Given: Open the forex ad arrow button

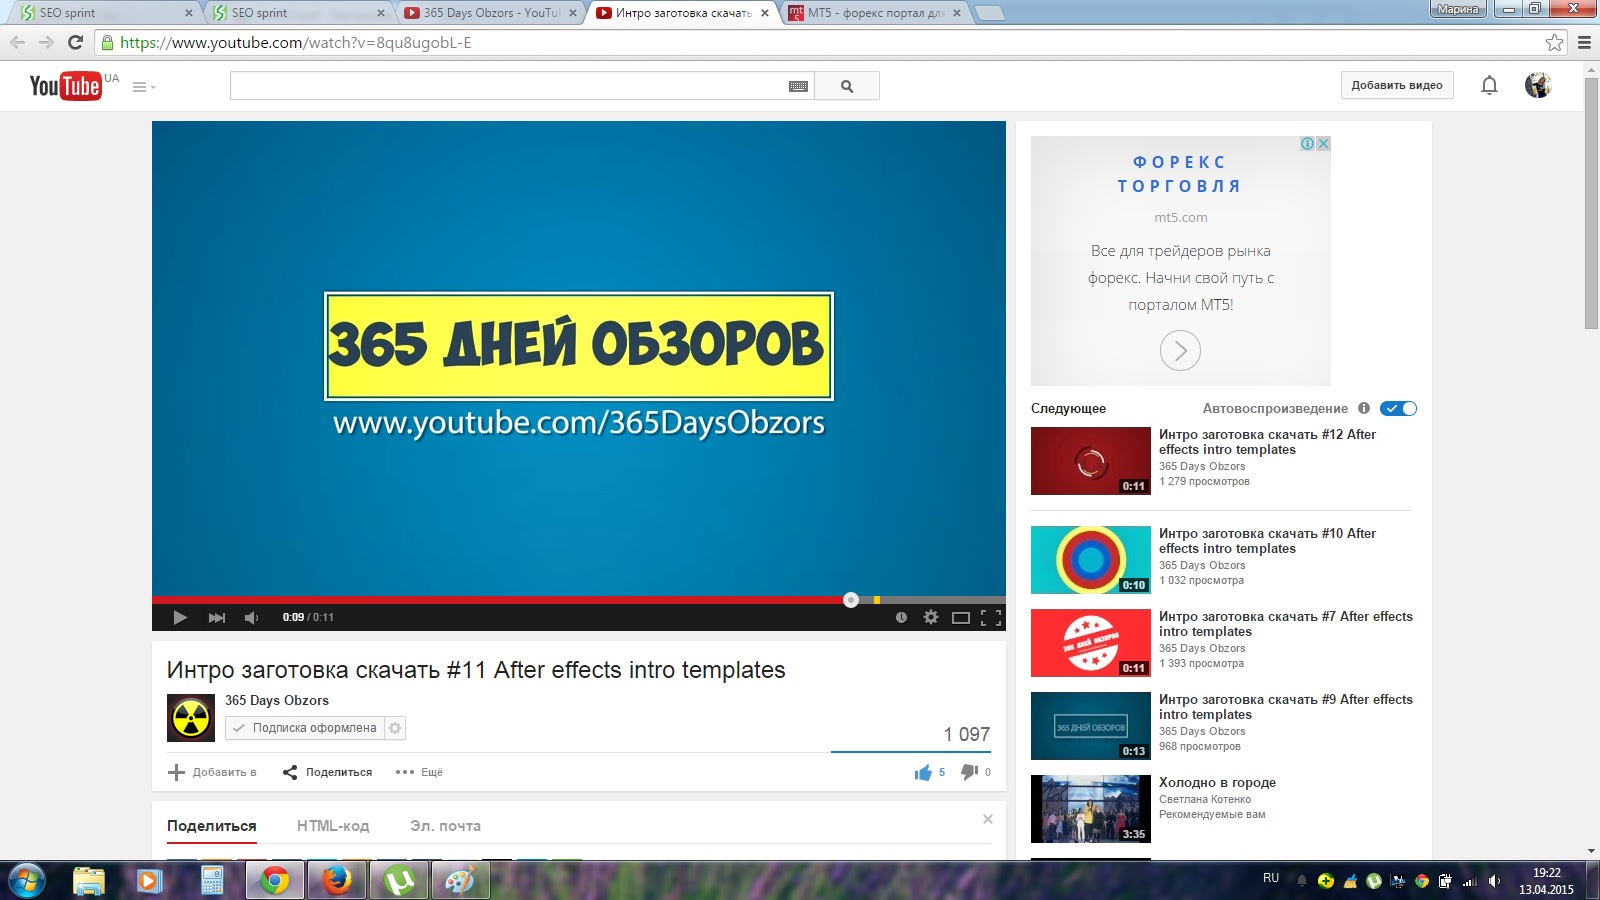Looking at the screenshot, I should pyautogui.click(x=1180, y=351).
